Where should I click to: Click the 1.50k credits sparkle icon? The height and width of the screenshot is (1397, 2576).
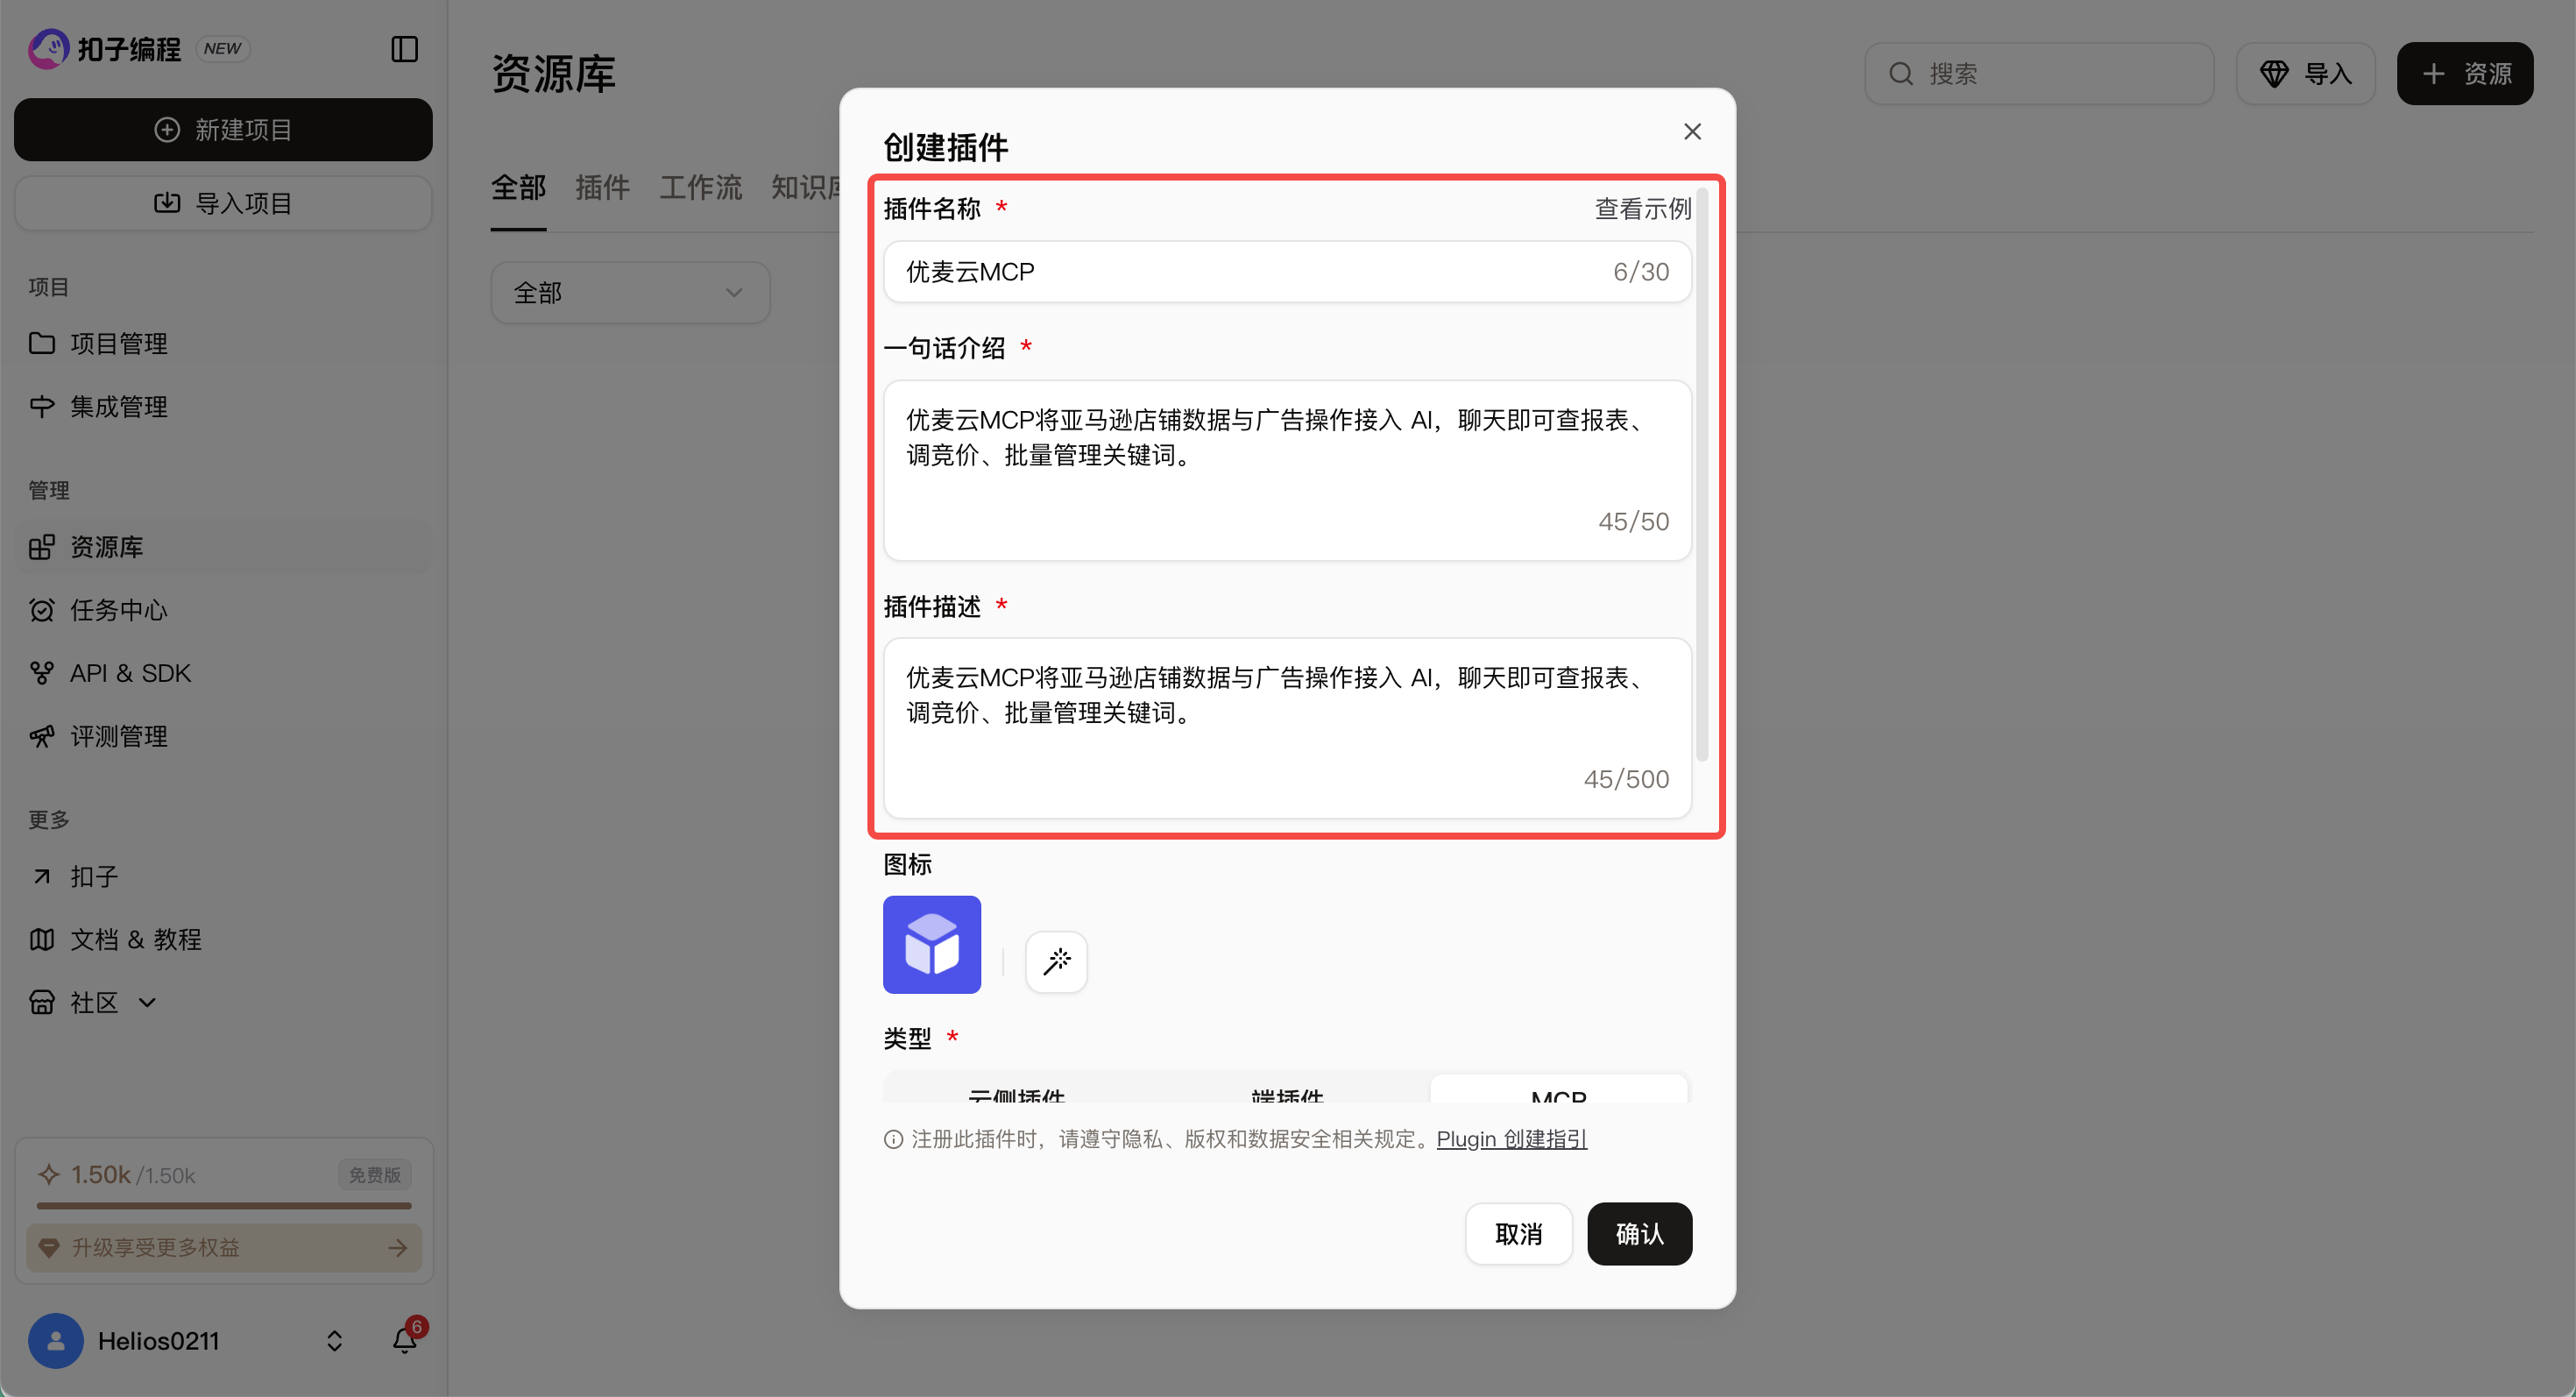[x=48, y=1174]
